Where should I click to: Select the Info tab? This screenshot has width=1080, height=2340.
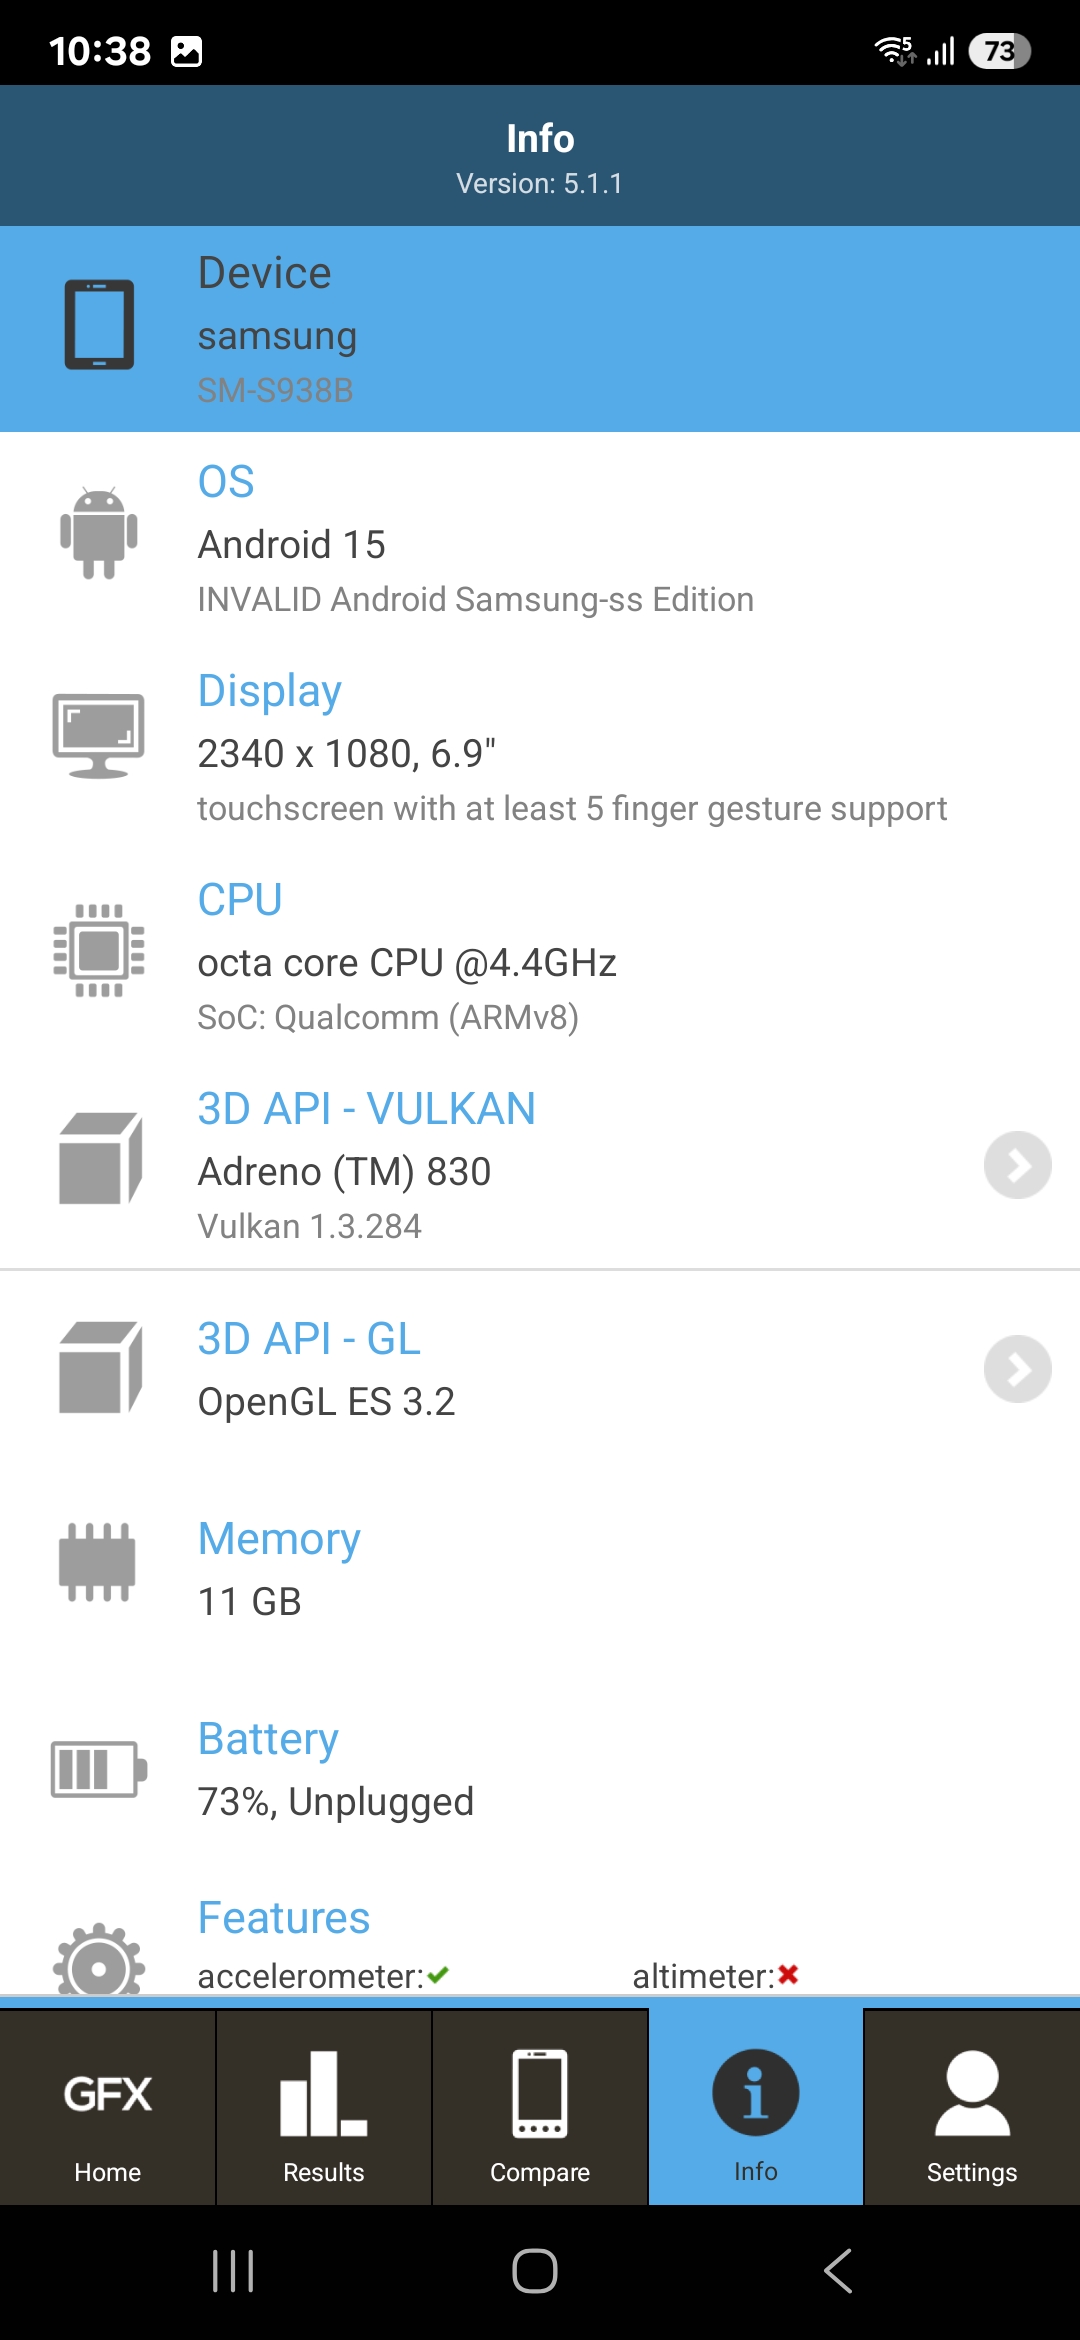(x=756, y=2108)
